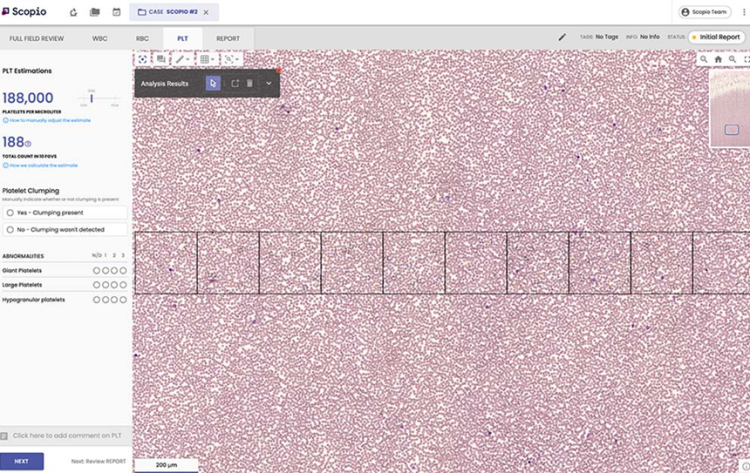Select the CASE SCOPIO #2 tab

pos(174,12)
